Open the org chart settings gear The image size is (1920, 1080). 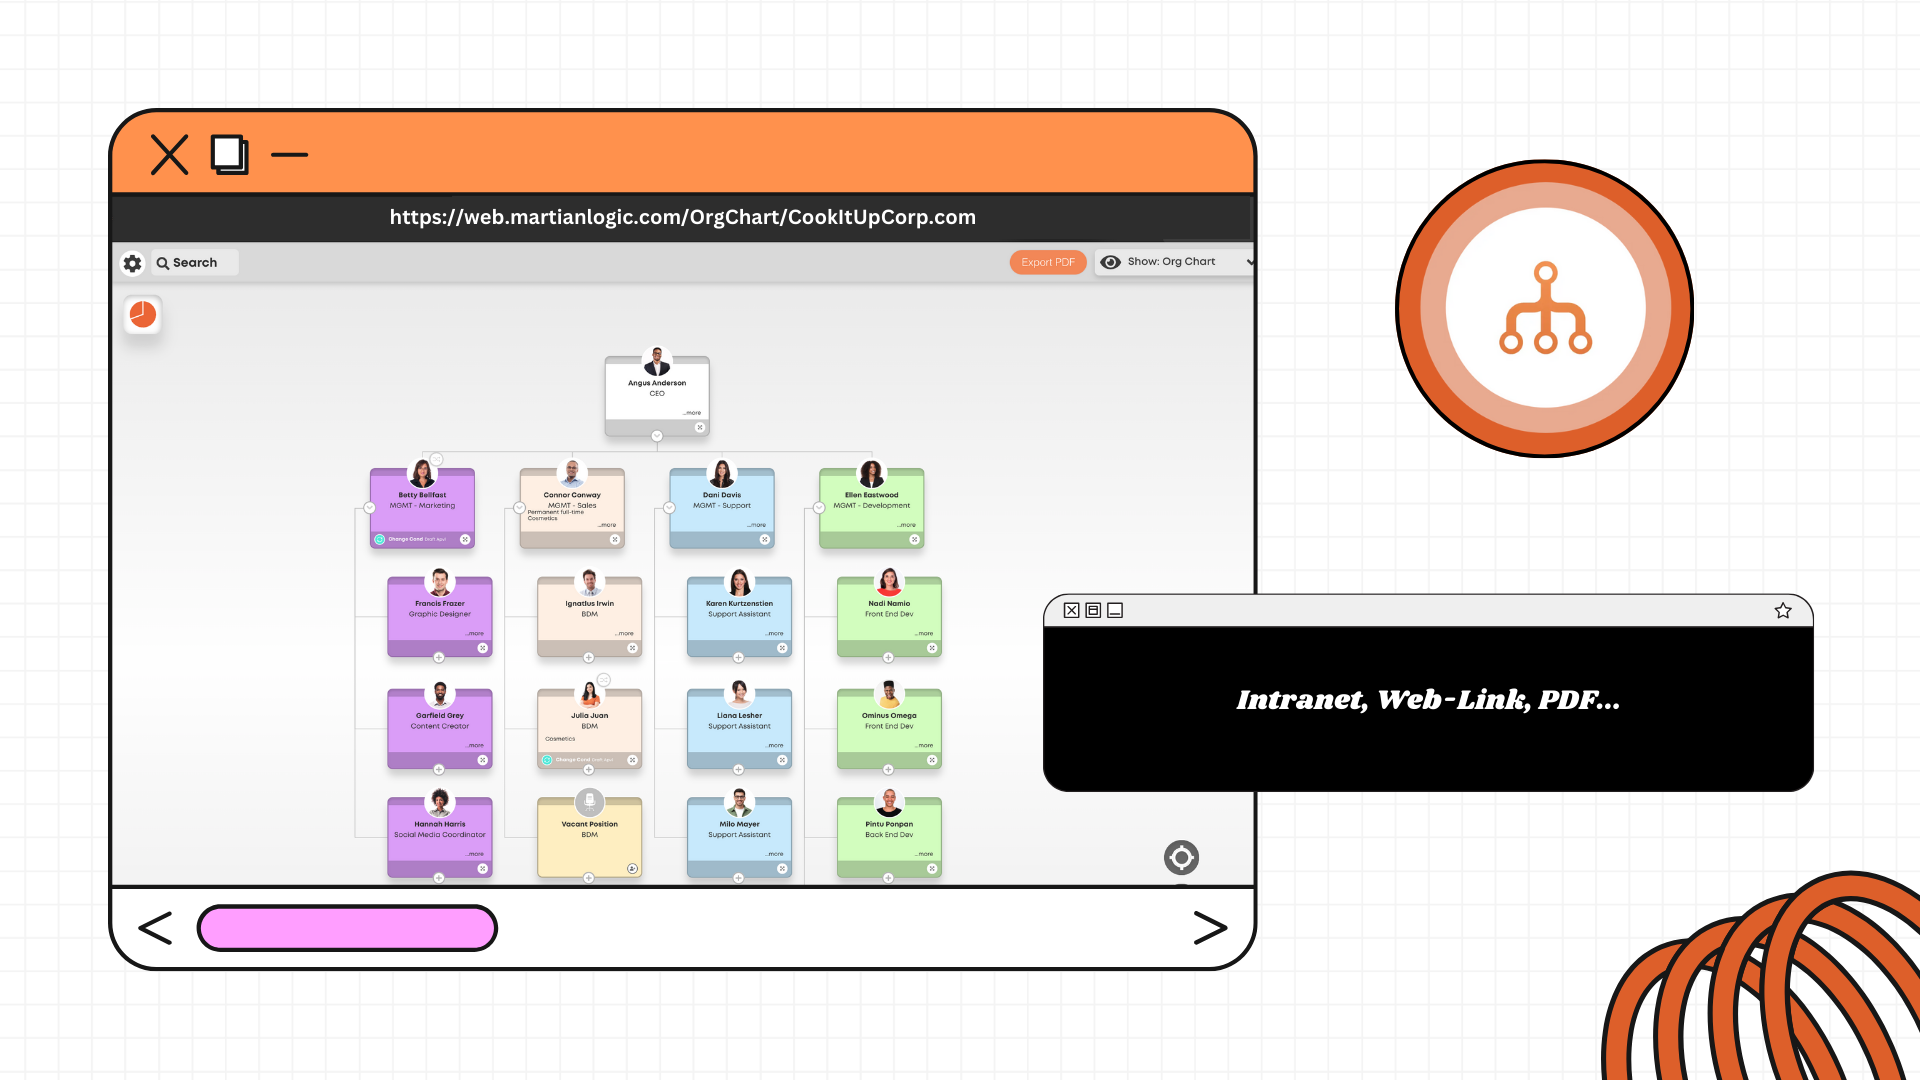[132, 263]
